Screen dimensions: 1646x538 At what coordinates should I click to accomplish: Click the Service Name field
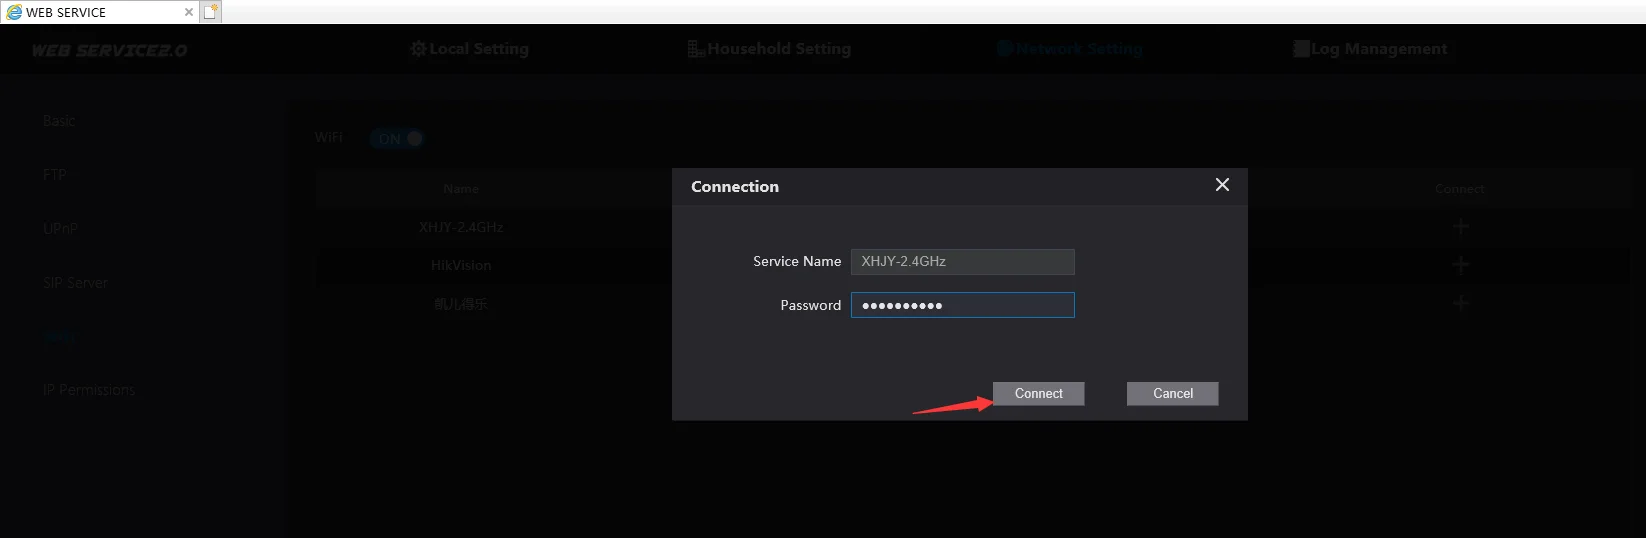coord(962,262)
